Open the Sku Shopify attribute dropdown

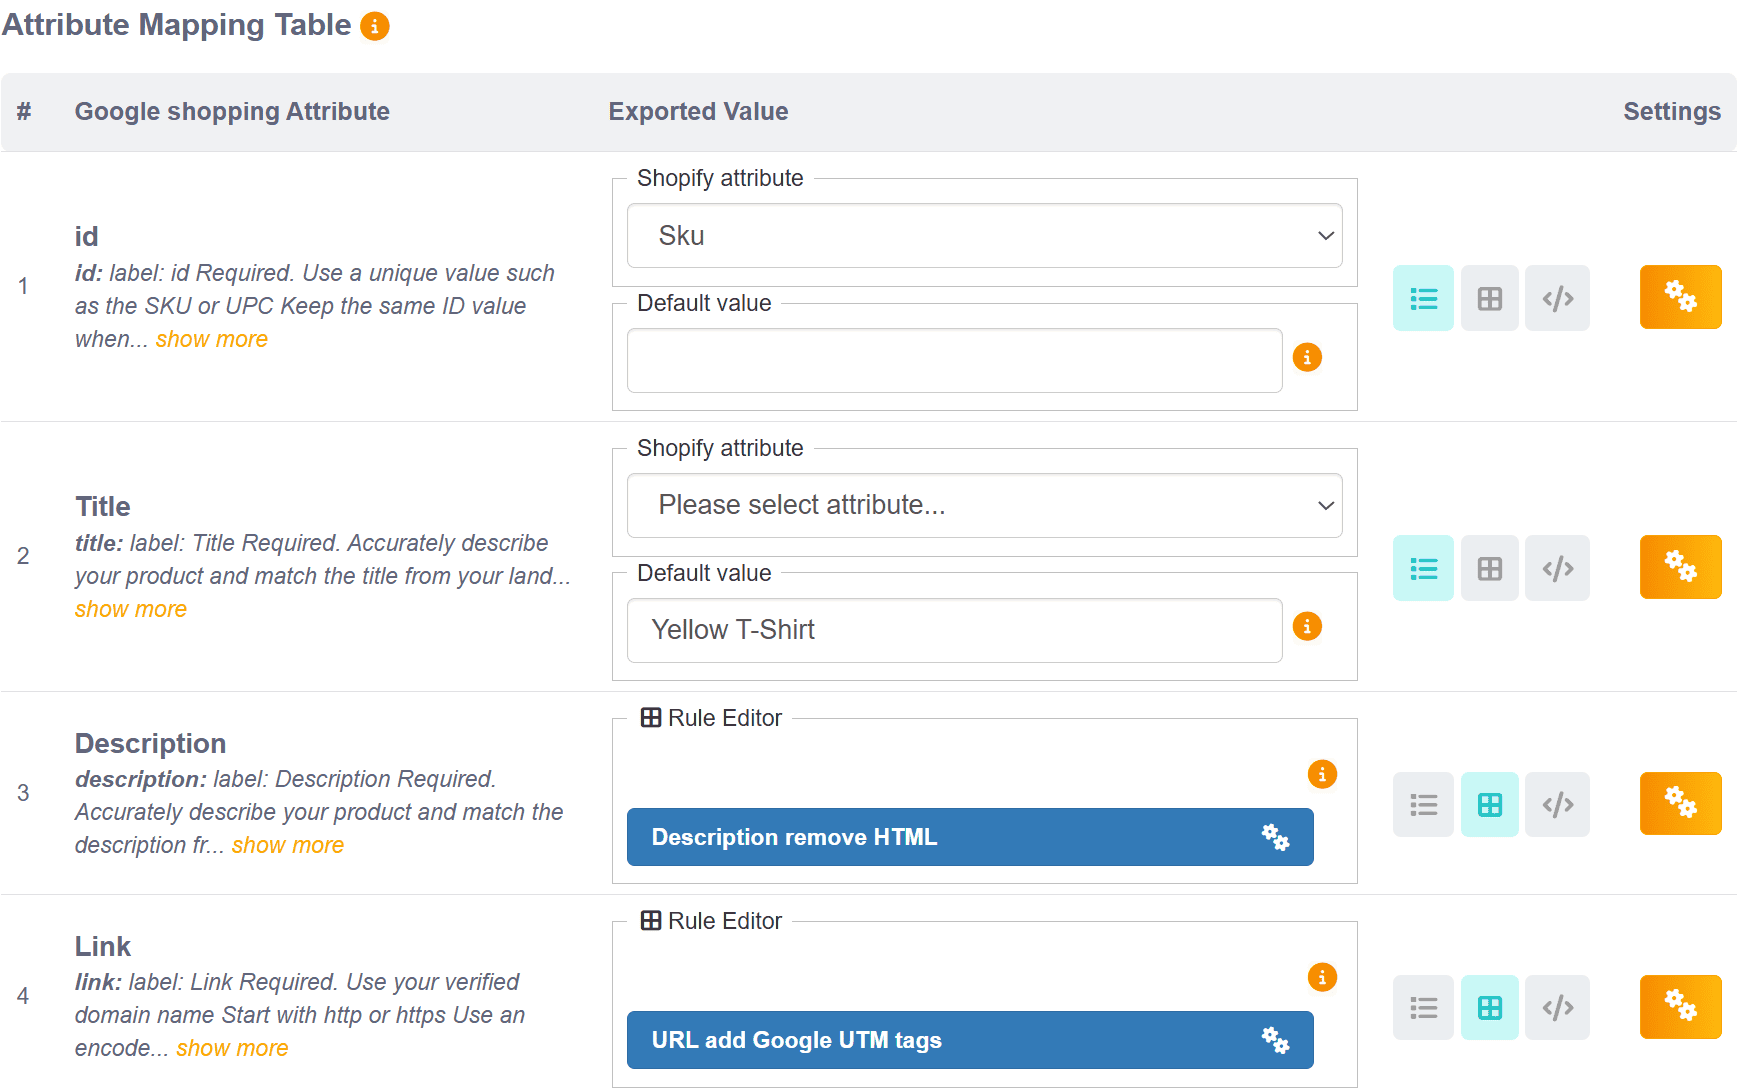[984, 236]
